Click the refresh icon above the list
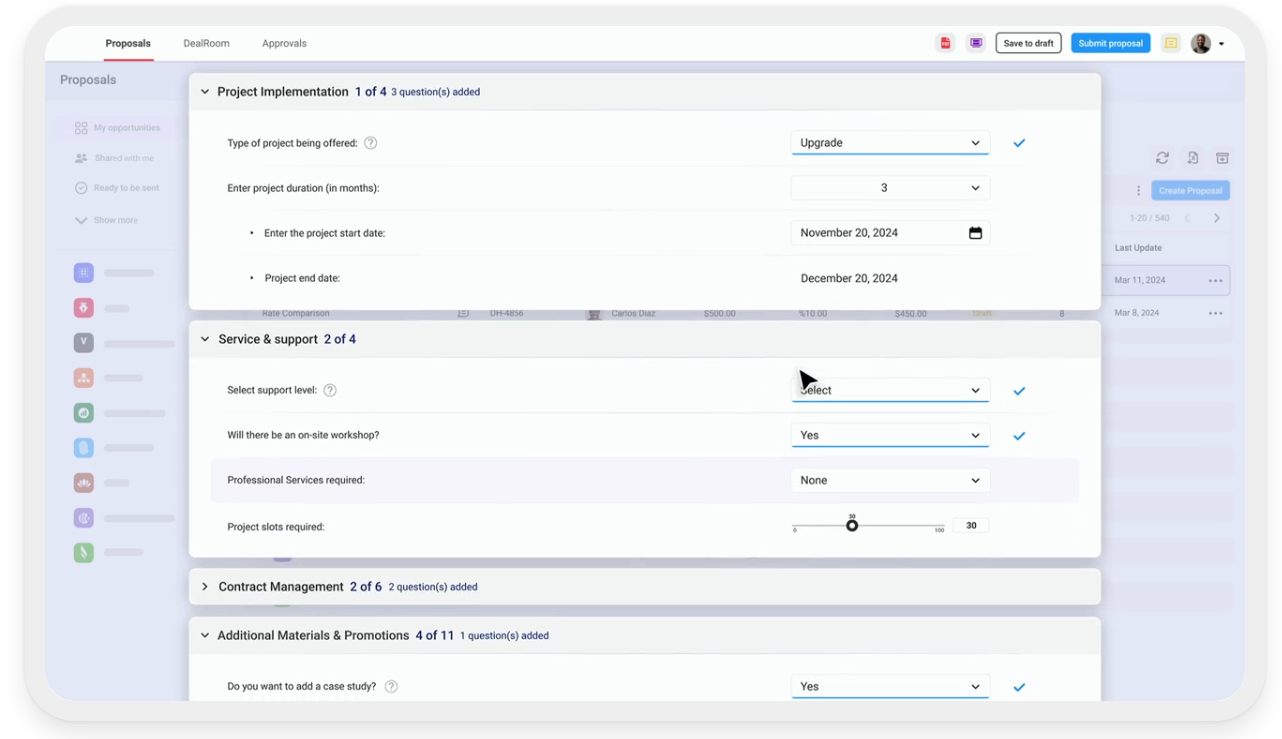 click(1162, 158)
